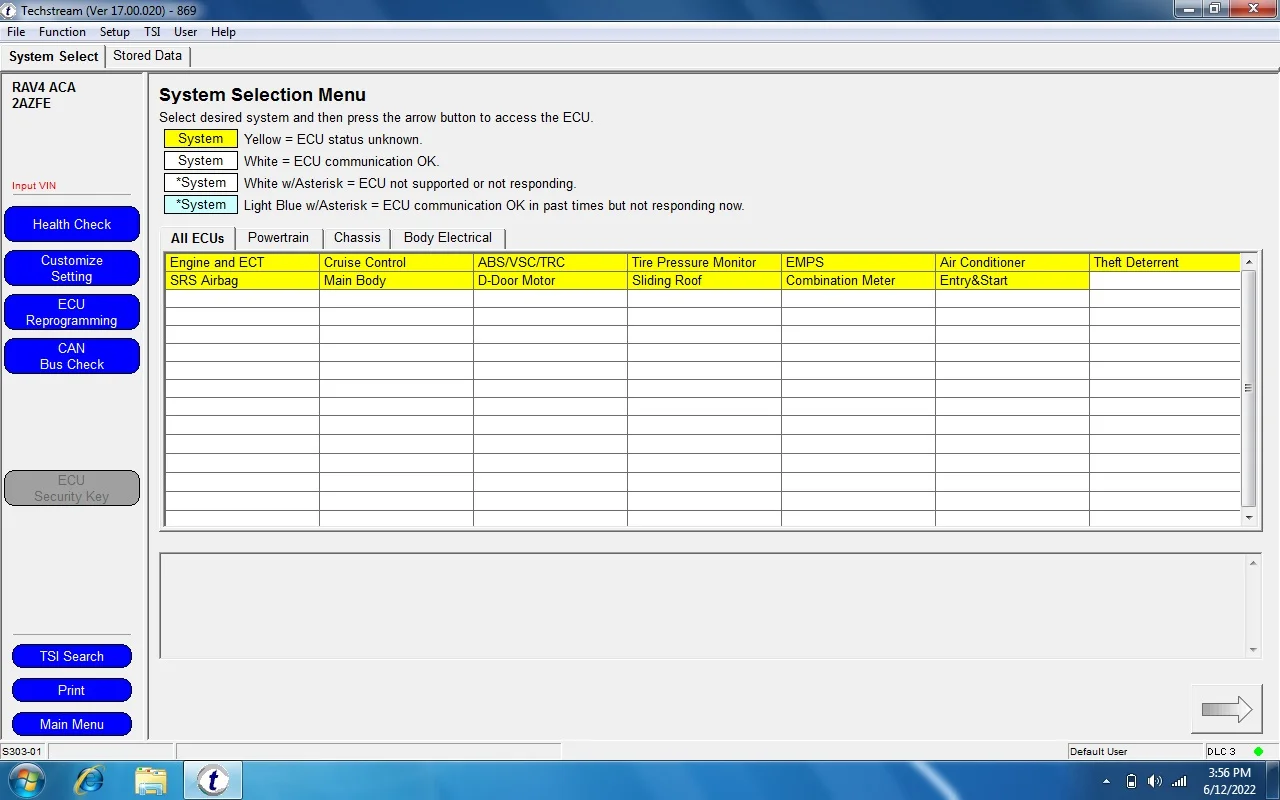The height and width of the screenshot is (800, 1280).
Task: Open the Function menu
Action: point(62,32)
